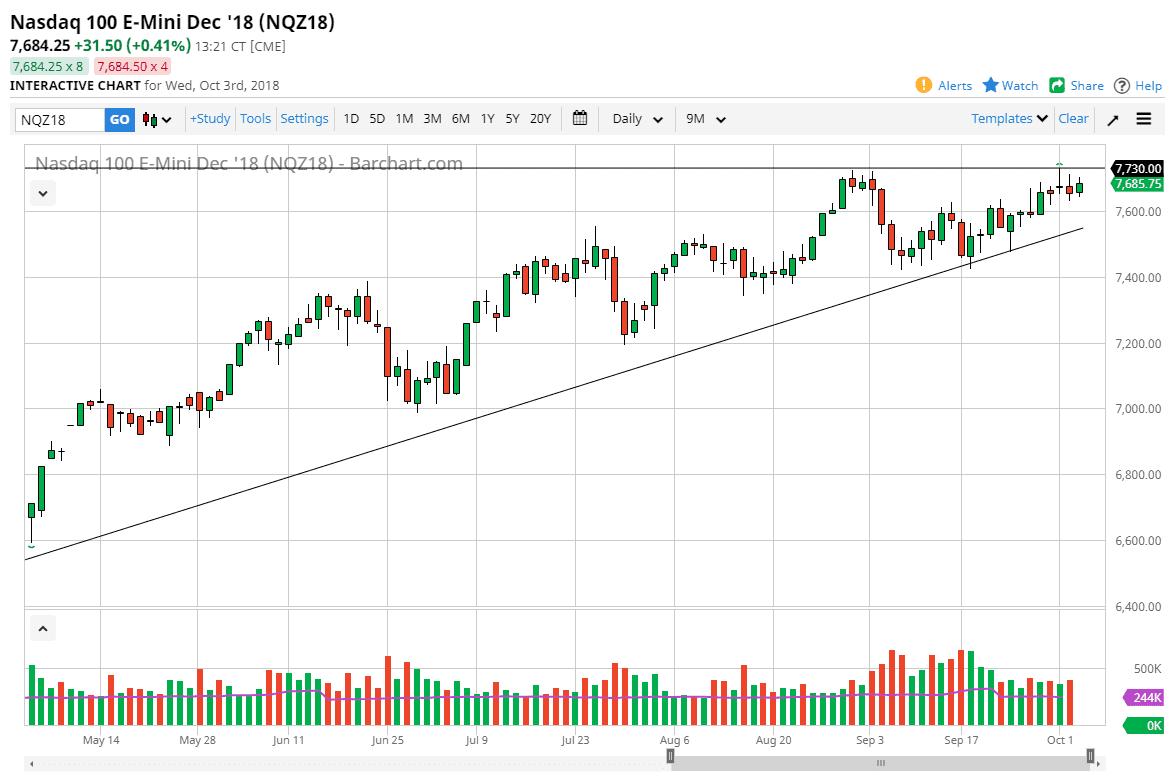Image resolution: width=1168 pixels, height=773 pixels.
Task: Open the Alerts panel
Action: 943,86
